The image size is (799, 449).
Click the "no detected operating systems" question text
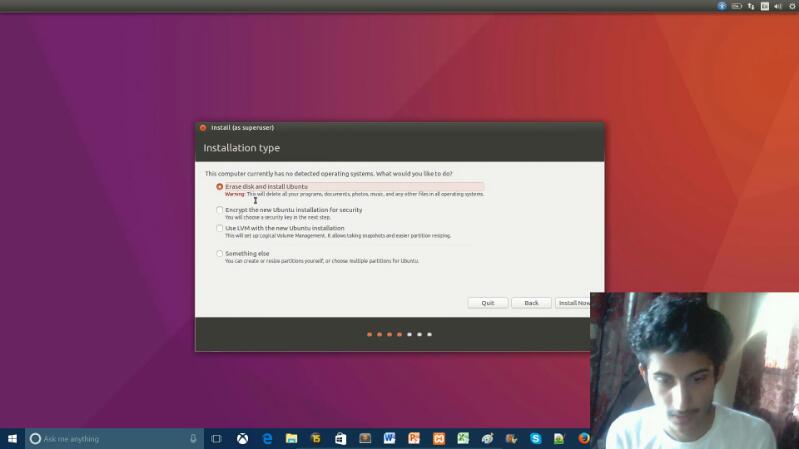click(329, 174)
